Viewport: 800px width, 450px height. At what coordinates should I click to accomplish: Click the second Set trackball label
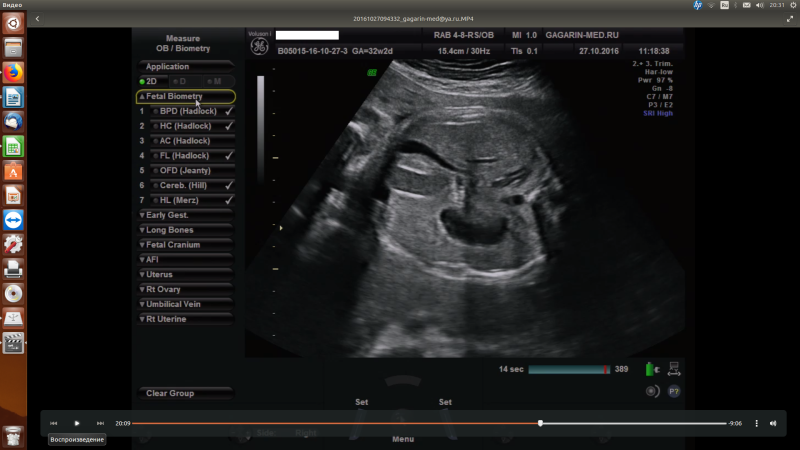click(445, 402)
